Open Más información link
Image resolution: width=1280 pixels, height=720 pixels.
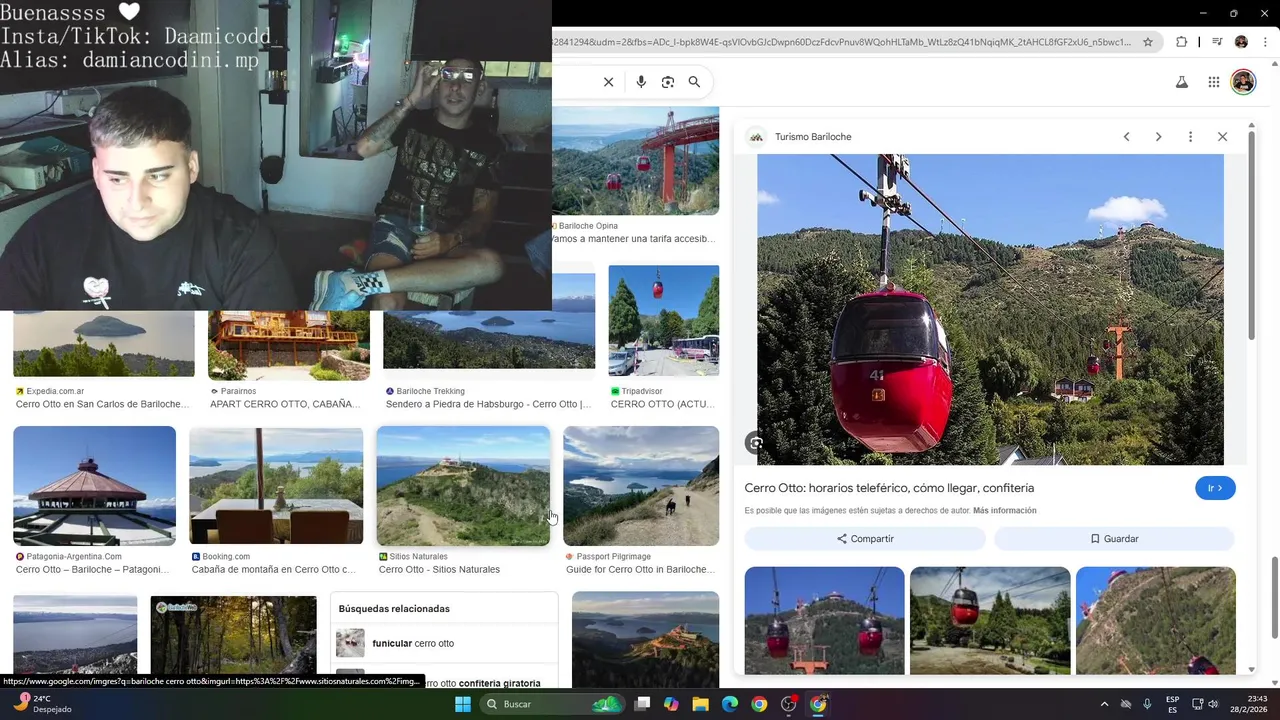point(1004,510)
